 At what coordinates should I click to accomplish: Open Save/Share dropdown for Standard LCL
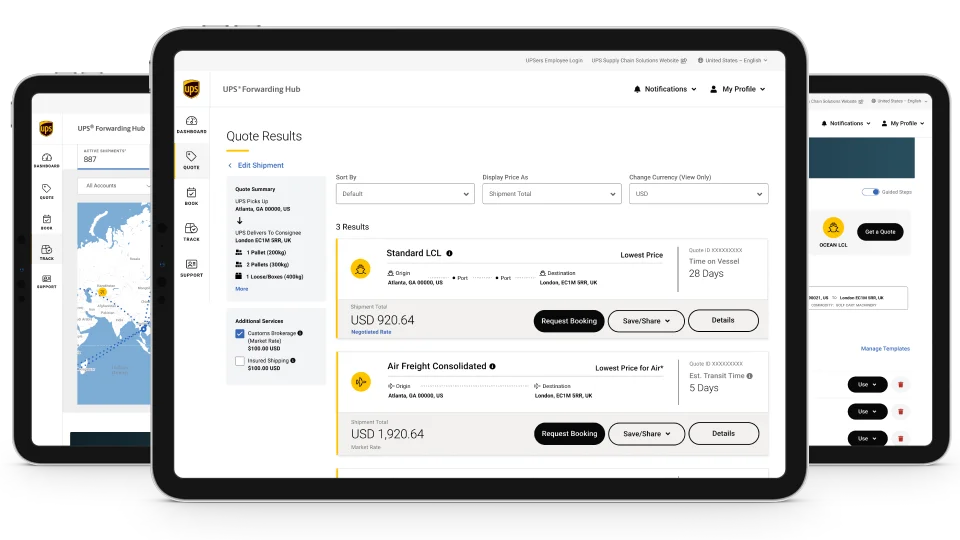pyautogui.click(x=646, y=321)
